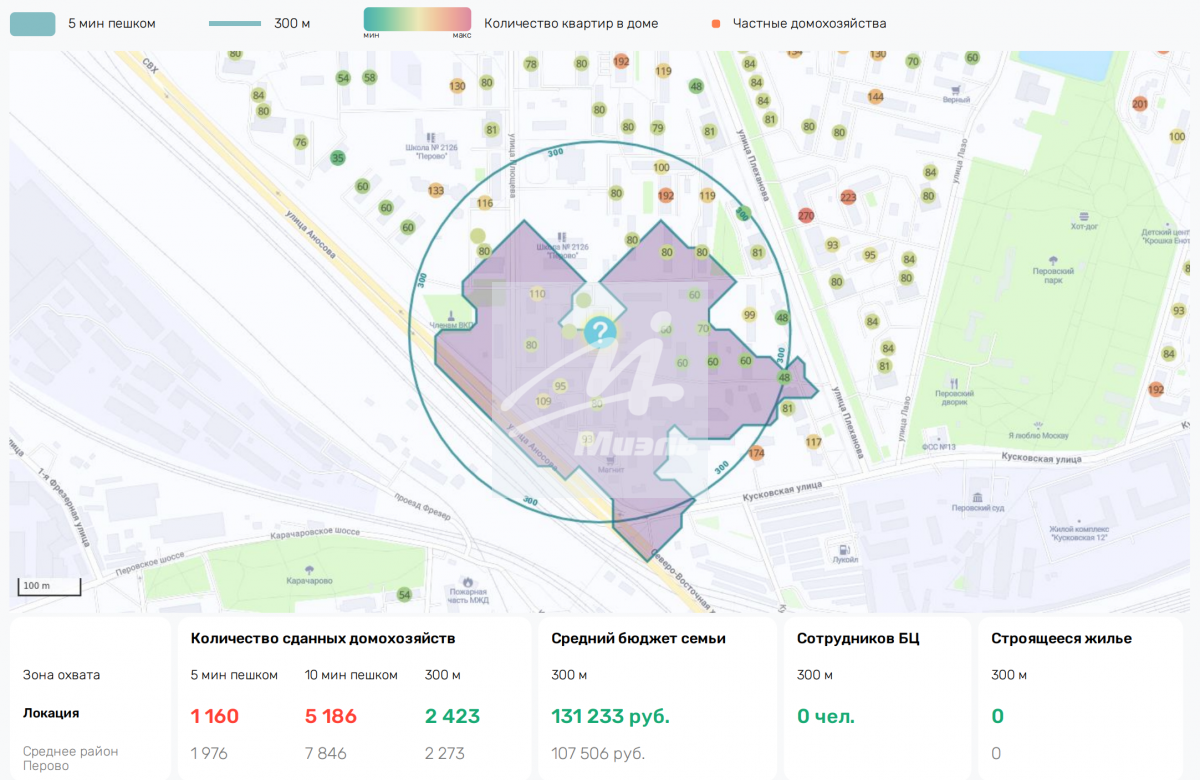Select the Лукойл gas station icon
The width and height of the screenshot is (1200, 780).
pyautogui.click(x=845, y=548)
